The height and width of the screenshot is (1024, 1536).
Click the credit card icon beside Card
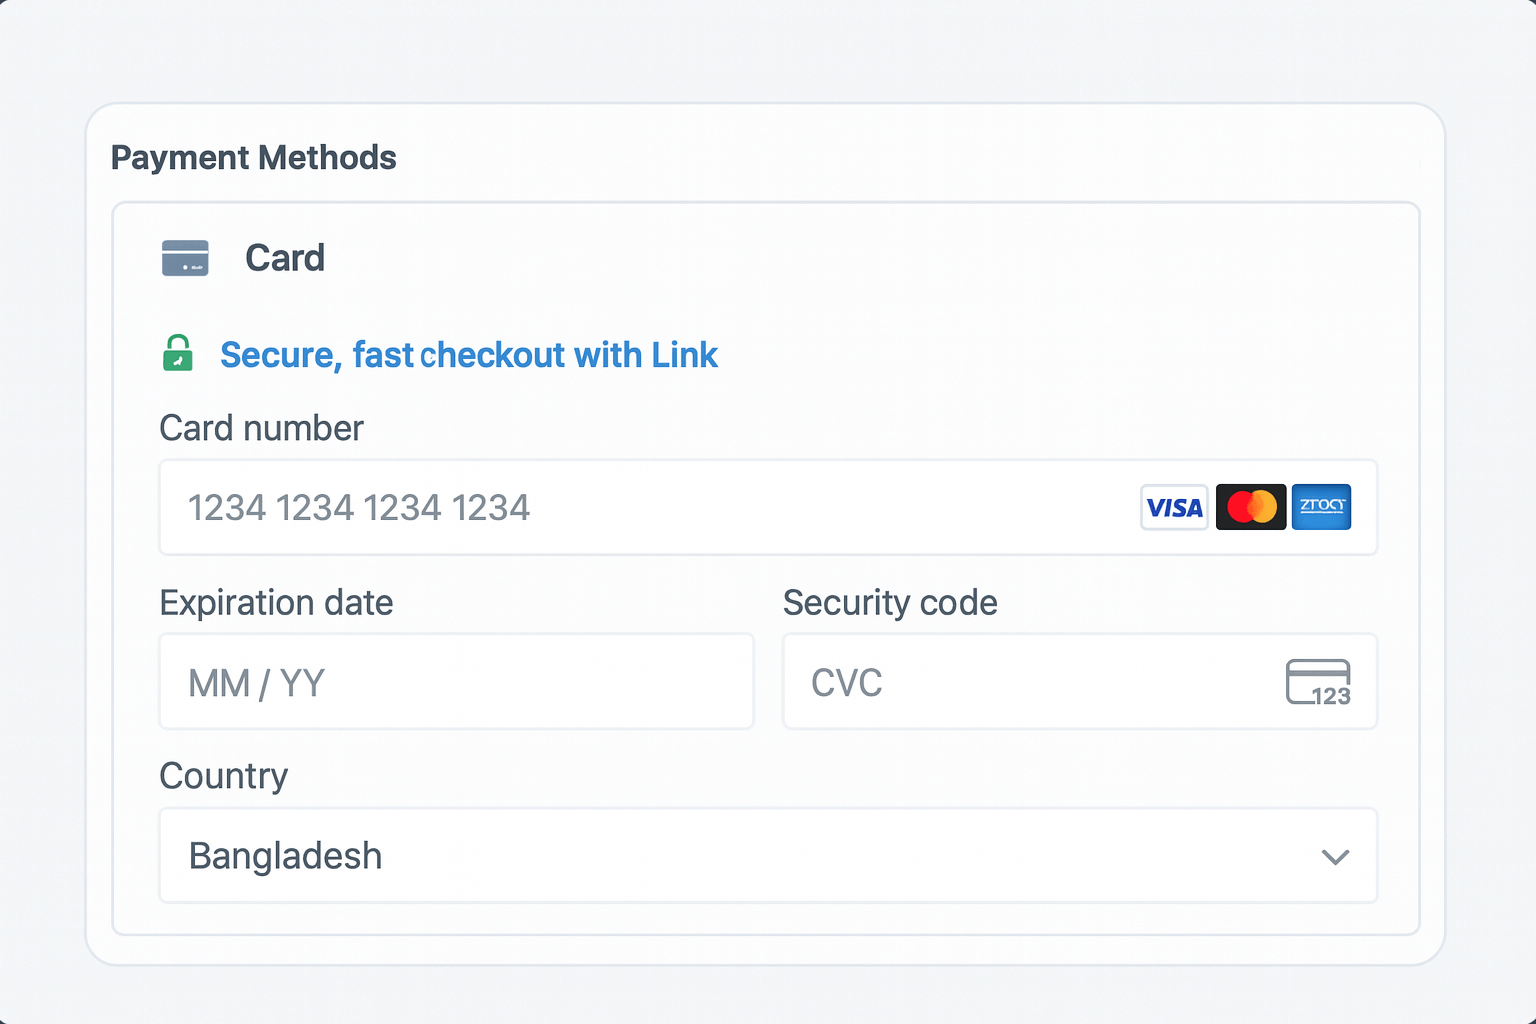(186, 257)
